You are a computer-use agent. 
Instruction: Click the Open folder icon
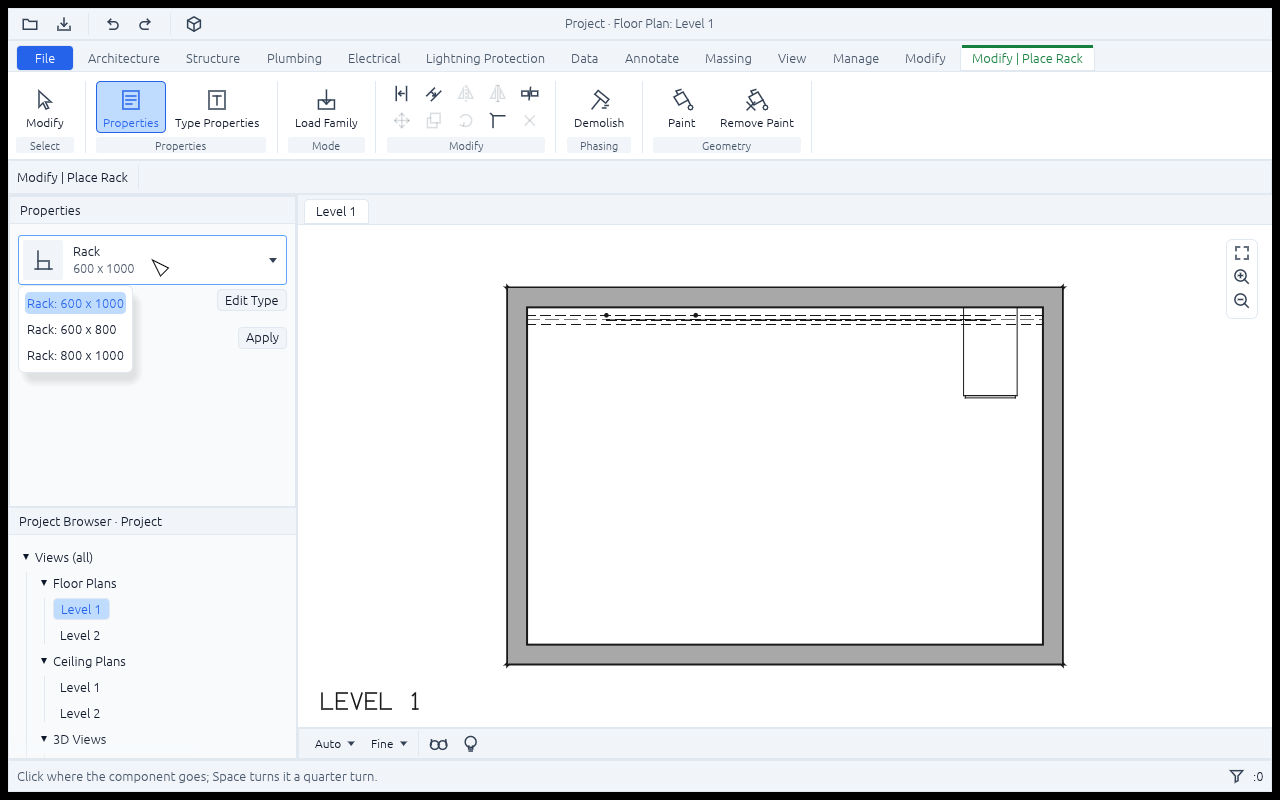30,24
